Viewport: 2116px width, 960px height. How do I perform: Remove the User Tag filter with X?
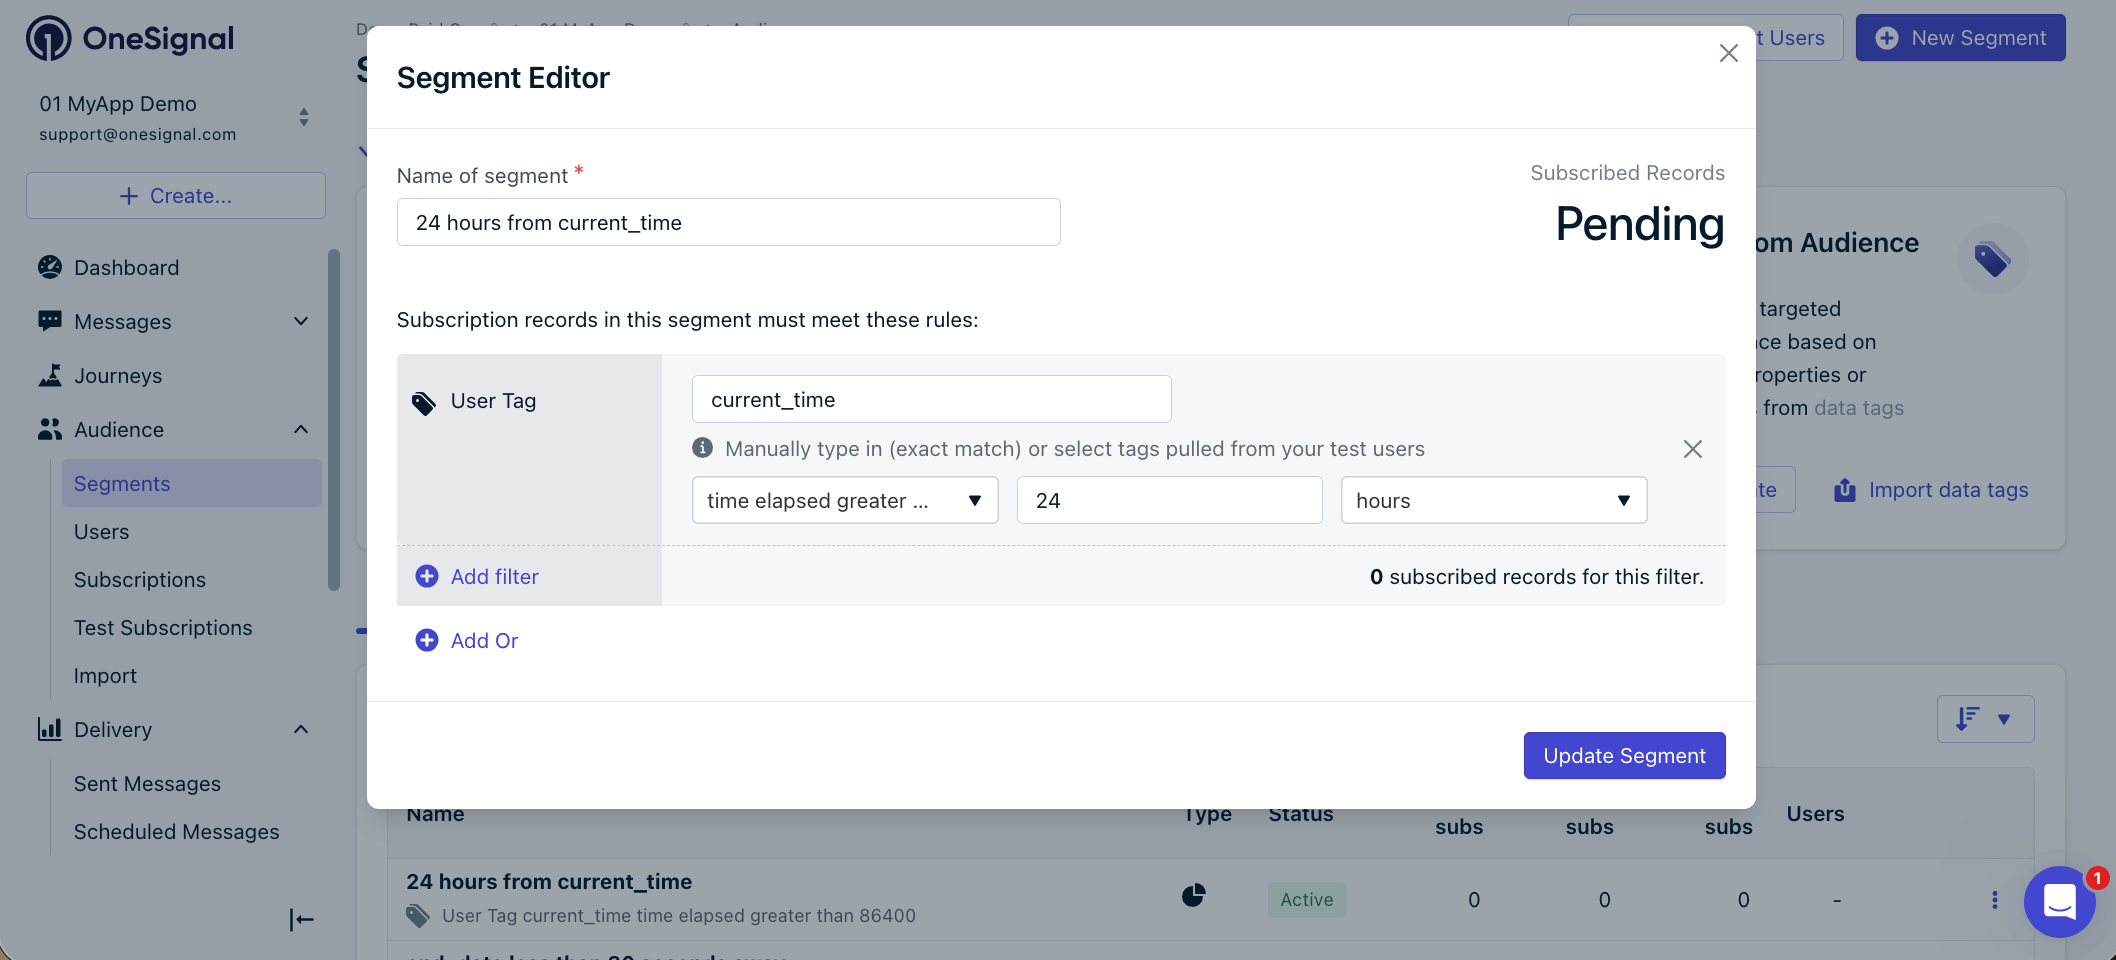coord(1693,449)
